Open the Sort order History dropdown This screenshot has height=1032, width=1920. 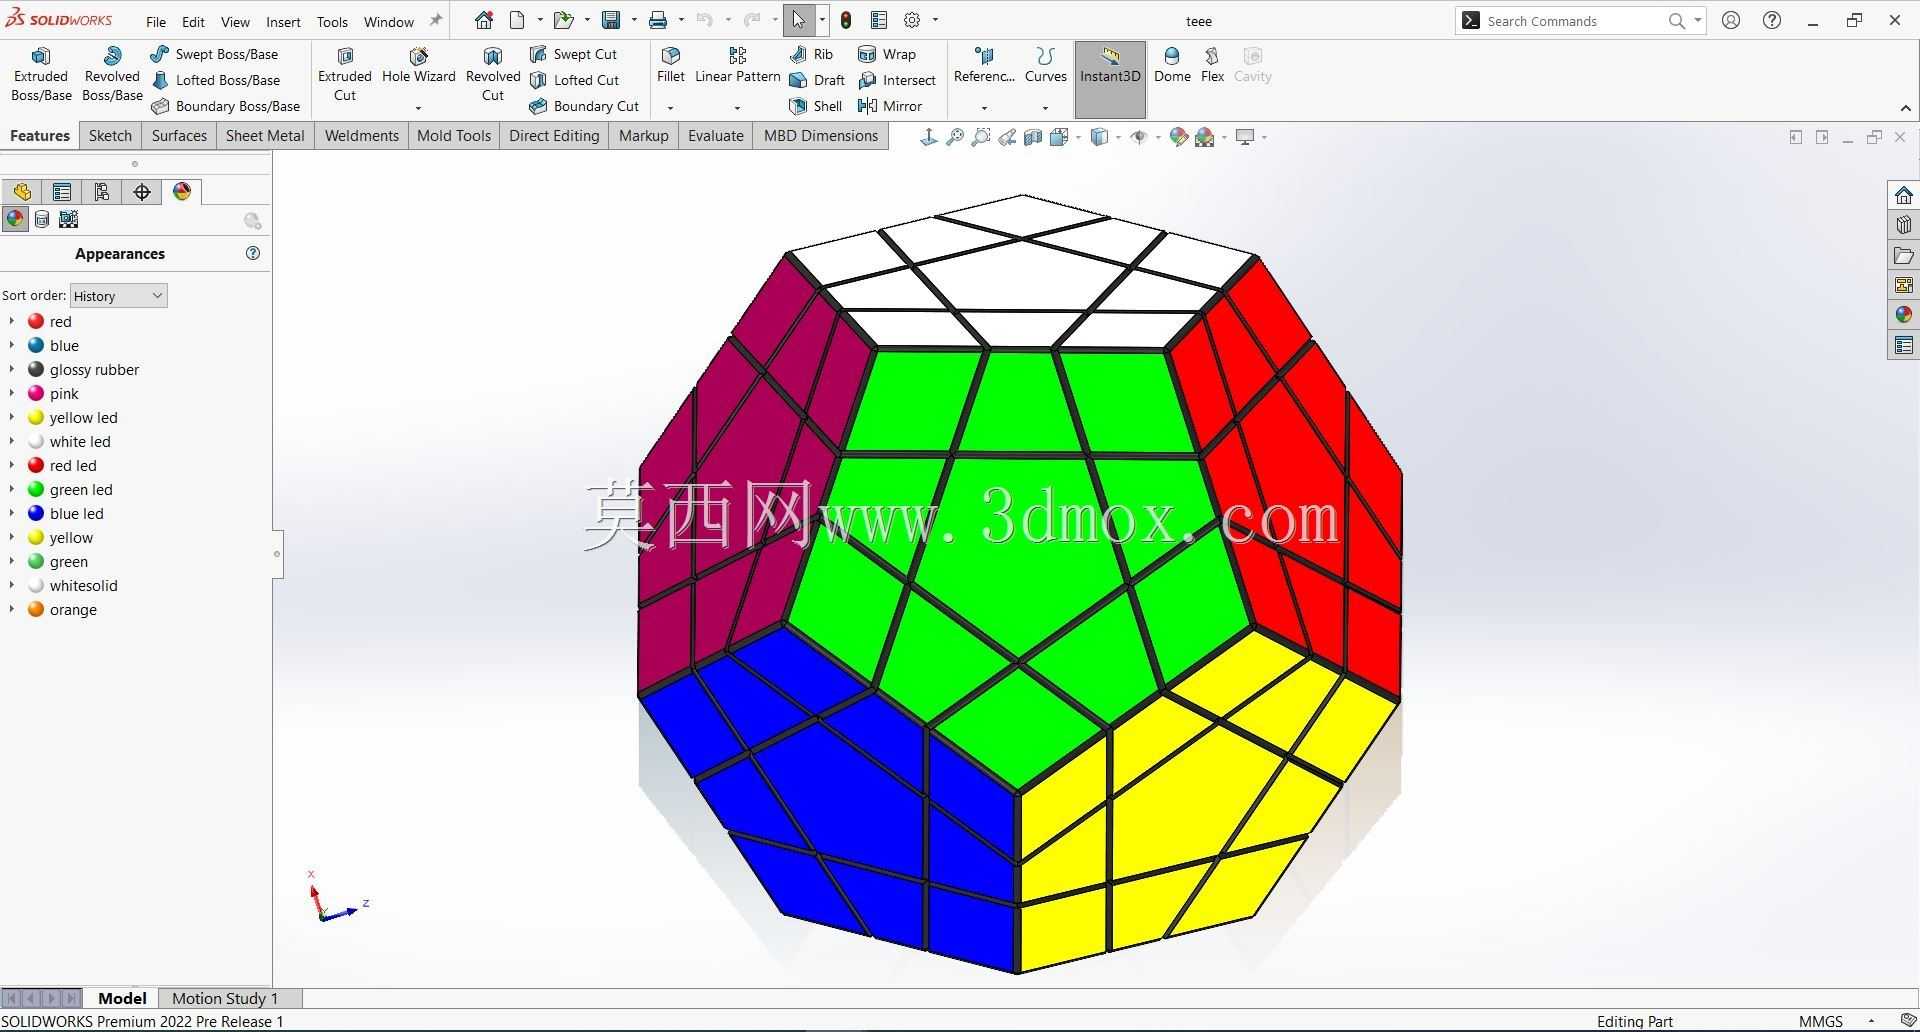coord(118,296)
